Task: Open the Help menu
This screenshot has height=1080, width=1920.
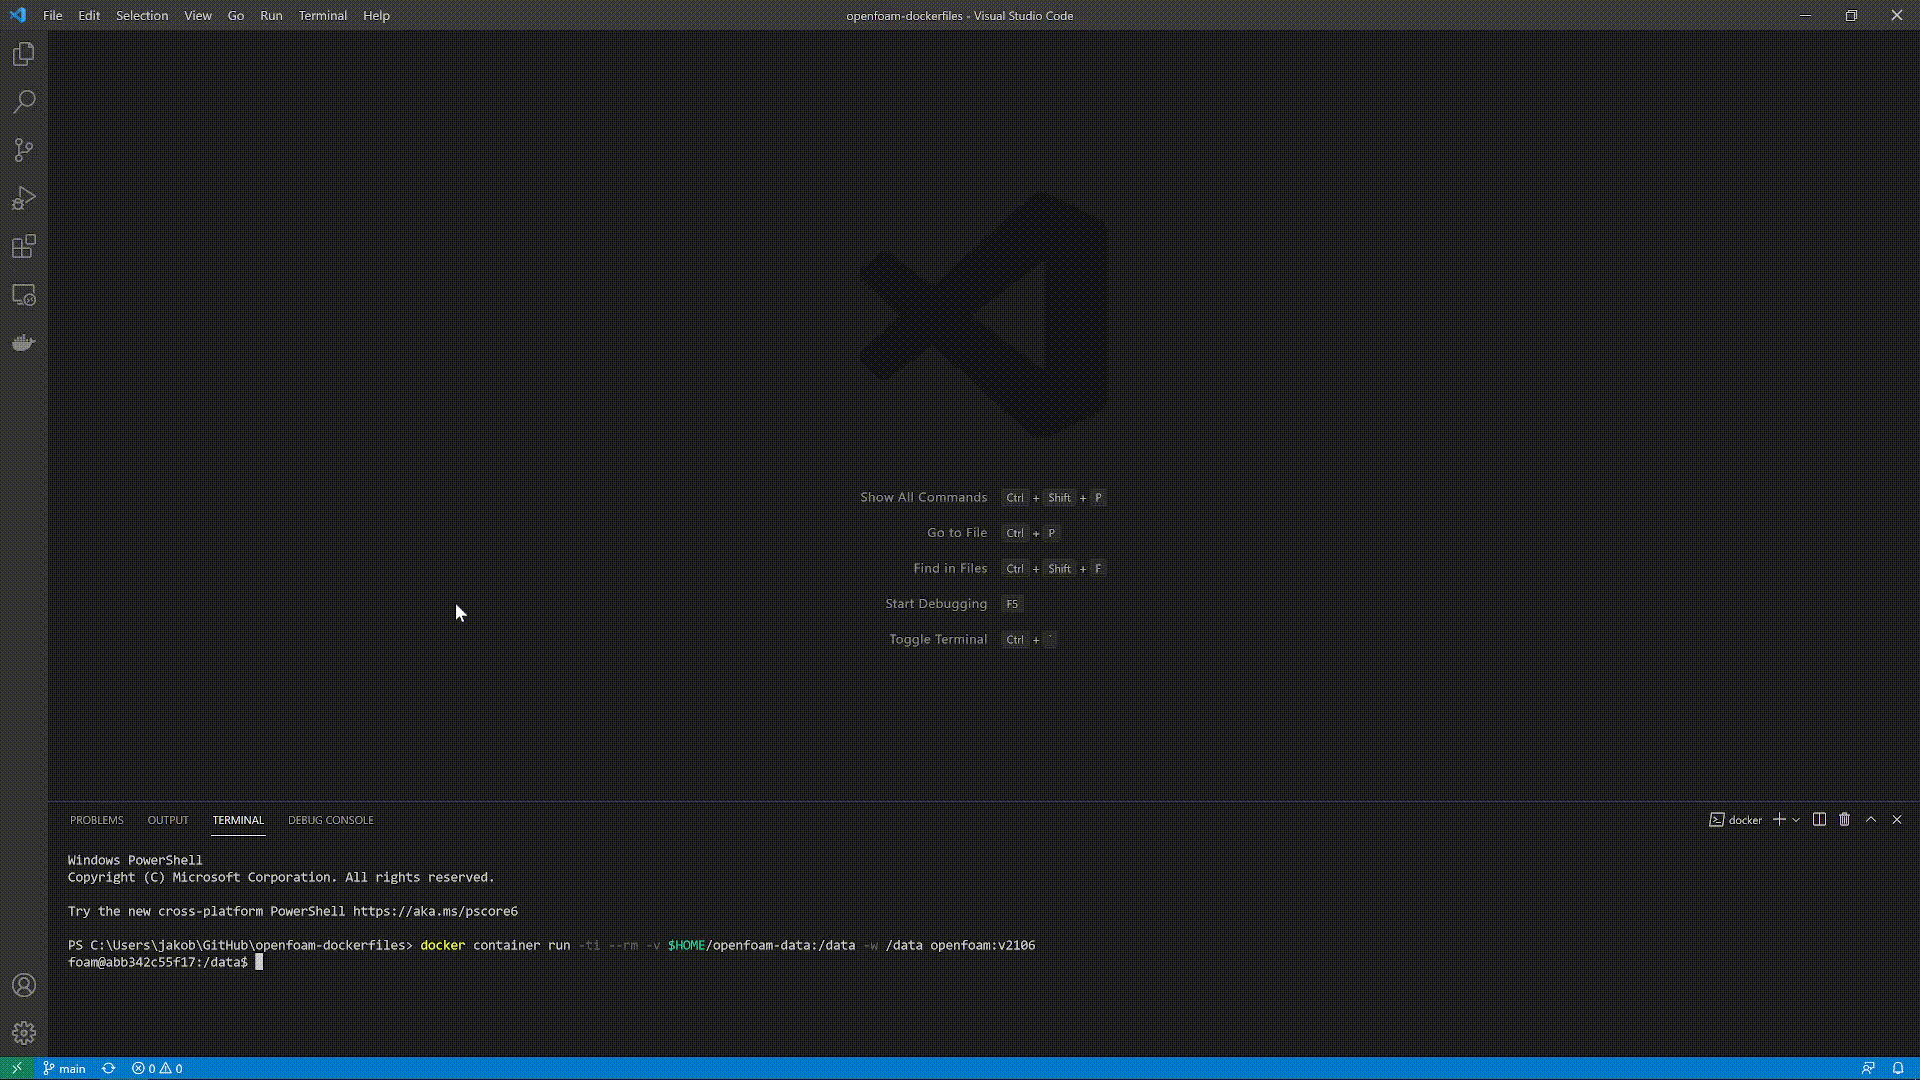Action: click(x=376, y=15)
